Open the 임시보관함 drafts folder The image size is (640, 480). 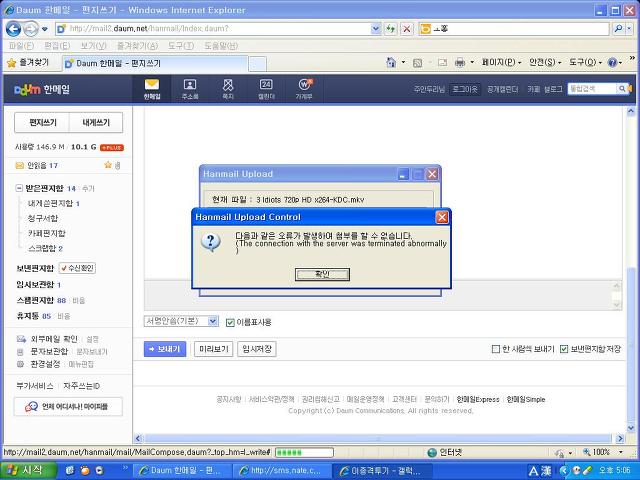point(35,284)
